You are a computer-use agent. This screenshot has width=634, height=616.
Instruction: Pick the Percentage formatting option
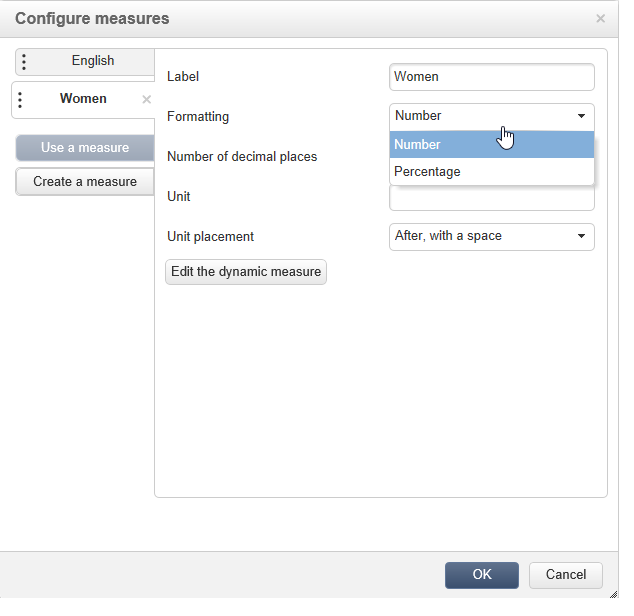[x=491, y=172]
